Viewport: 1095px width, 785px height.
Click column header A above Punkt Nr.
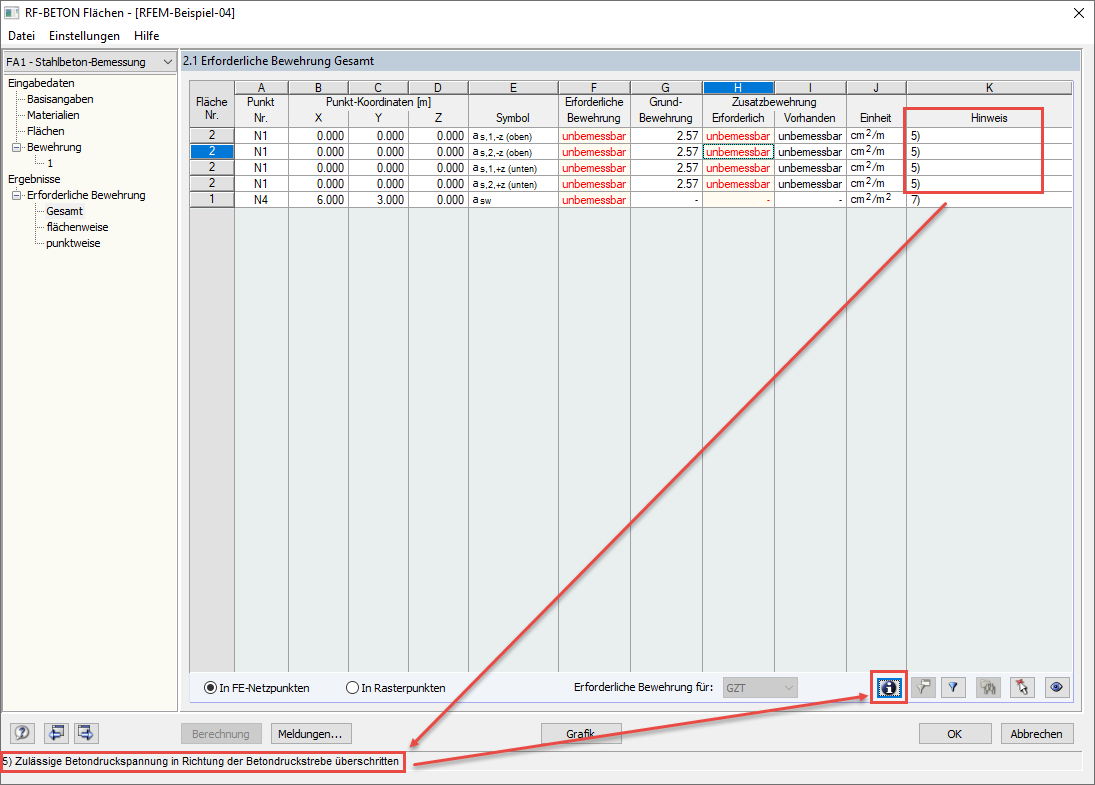pyautogui.click(x=261, y=88)
